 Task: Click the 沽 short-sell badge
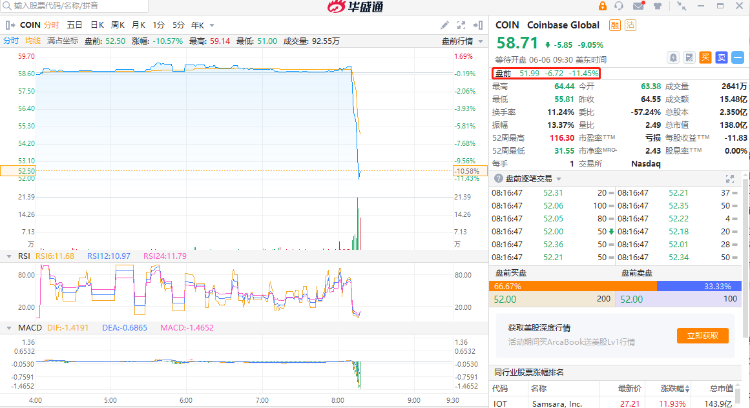click(x=630, y=25)
